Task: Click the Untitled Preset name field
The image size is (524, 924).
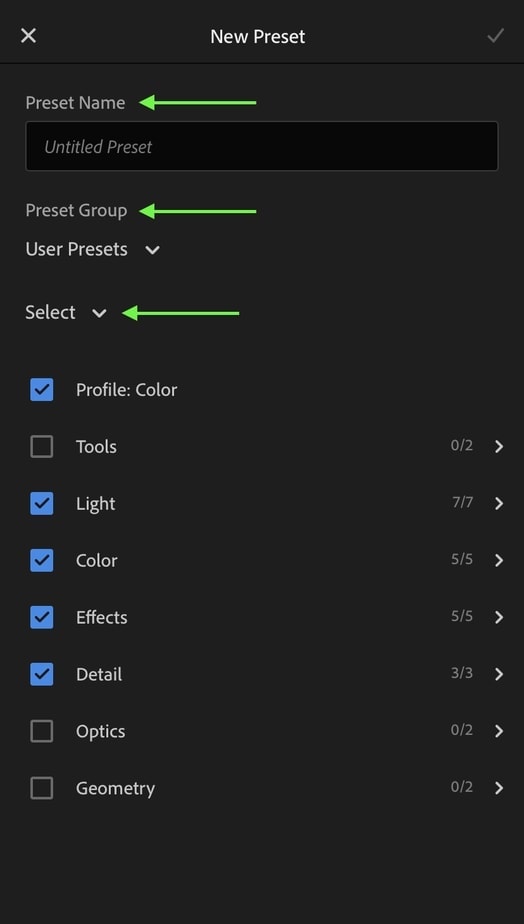Action: tap(262, 146)
